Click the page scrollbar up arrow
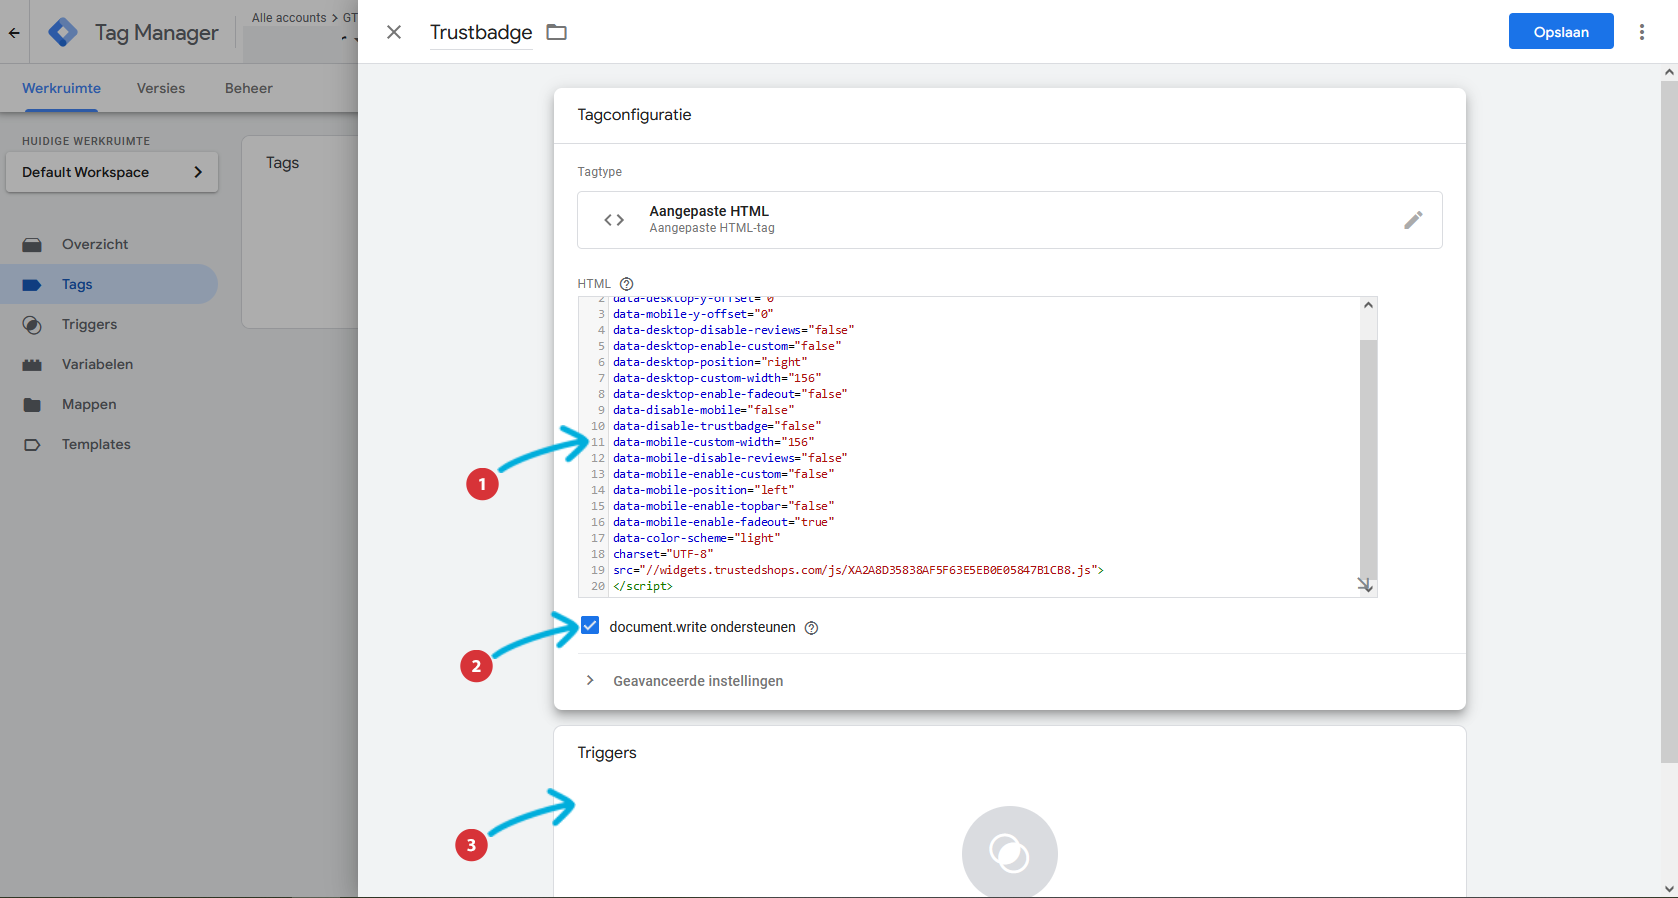The image size is (1678, 898). [x=1669, y=72]
